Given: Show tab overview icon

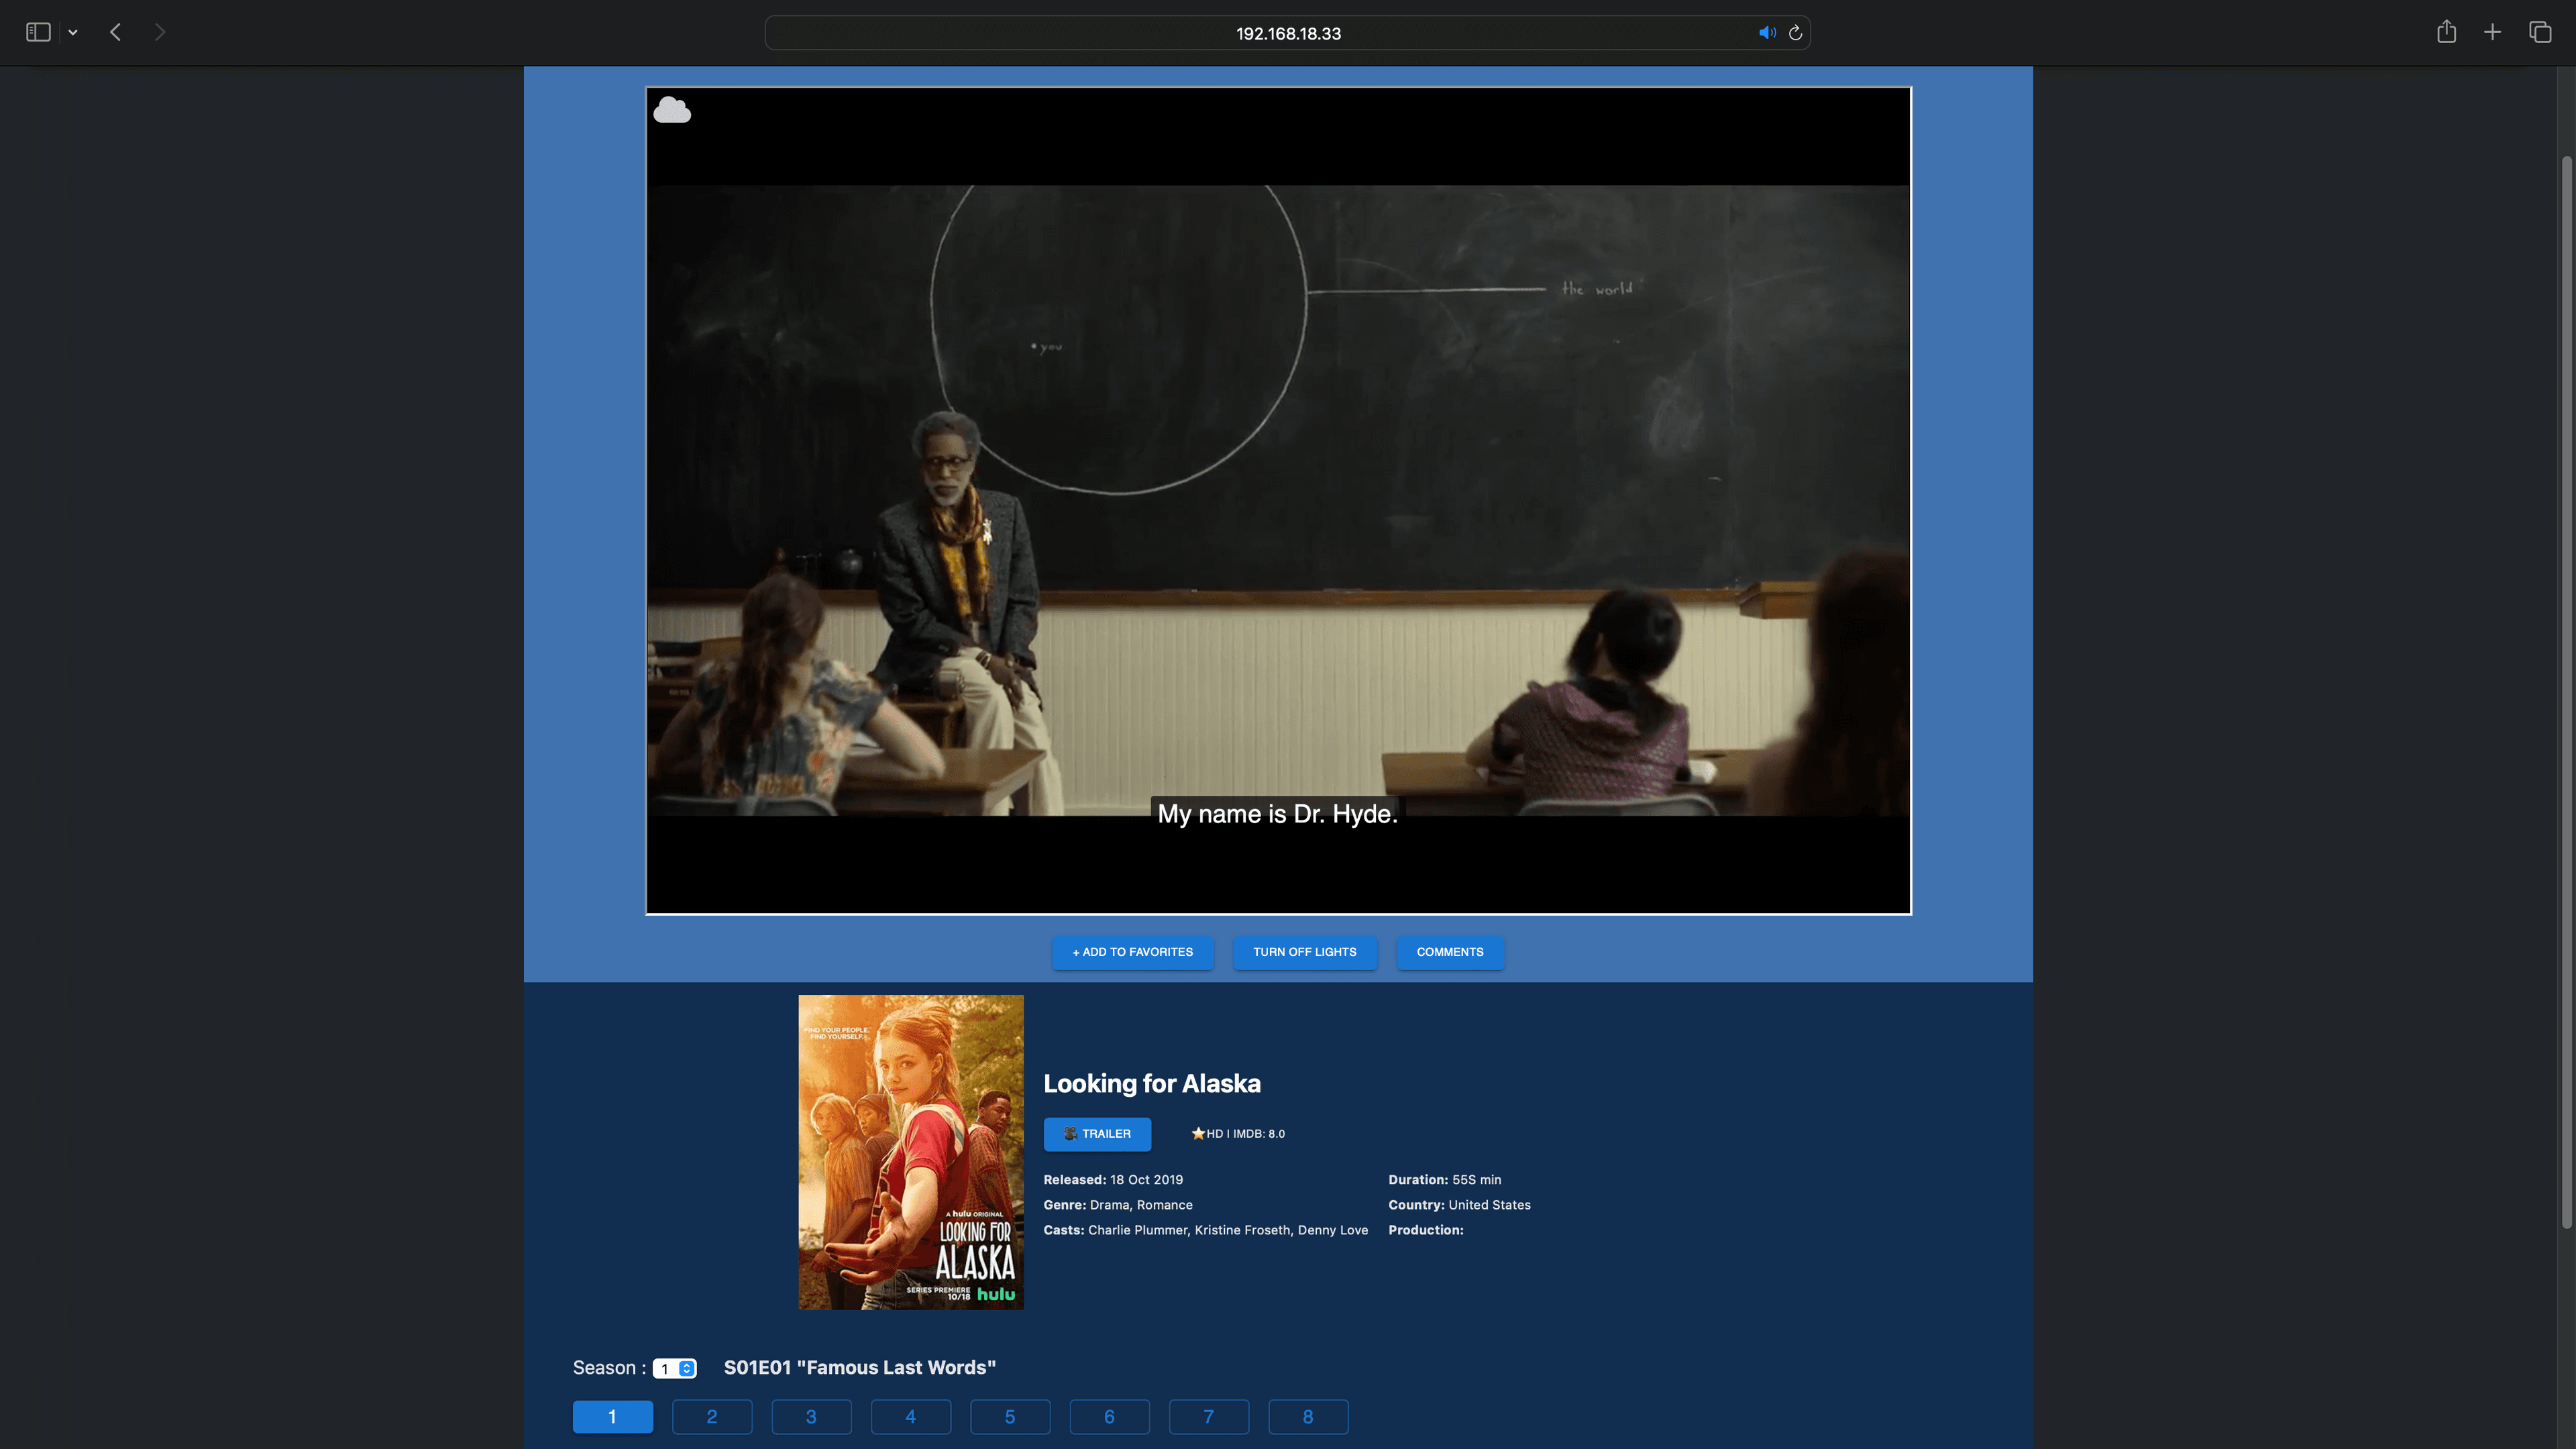Looking at the screenshot, I should (2540, 32).
